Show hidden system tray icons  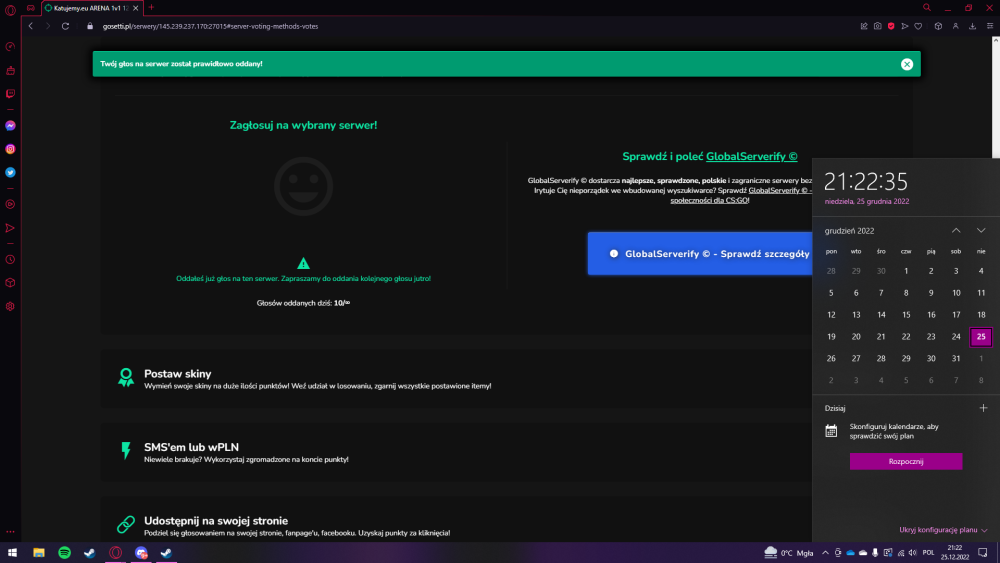click(x=825, y=553)
